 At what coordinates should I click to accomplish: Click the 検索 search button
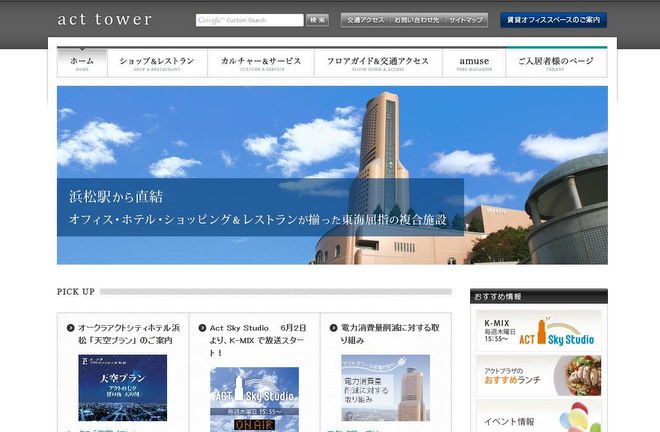[317, 20]
